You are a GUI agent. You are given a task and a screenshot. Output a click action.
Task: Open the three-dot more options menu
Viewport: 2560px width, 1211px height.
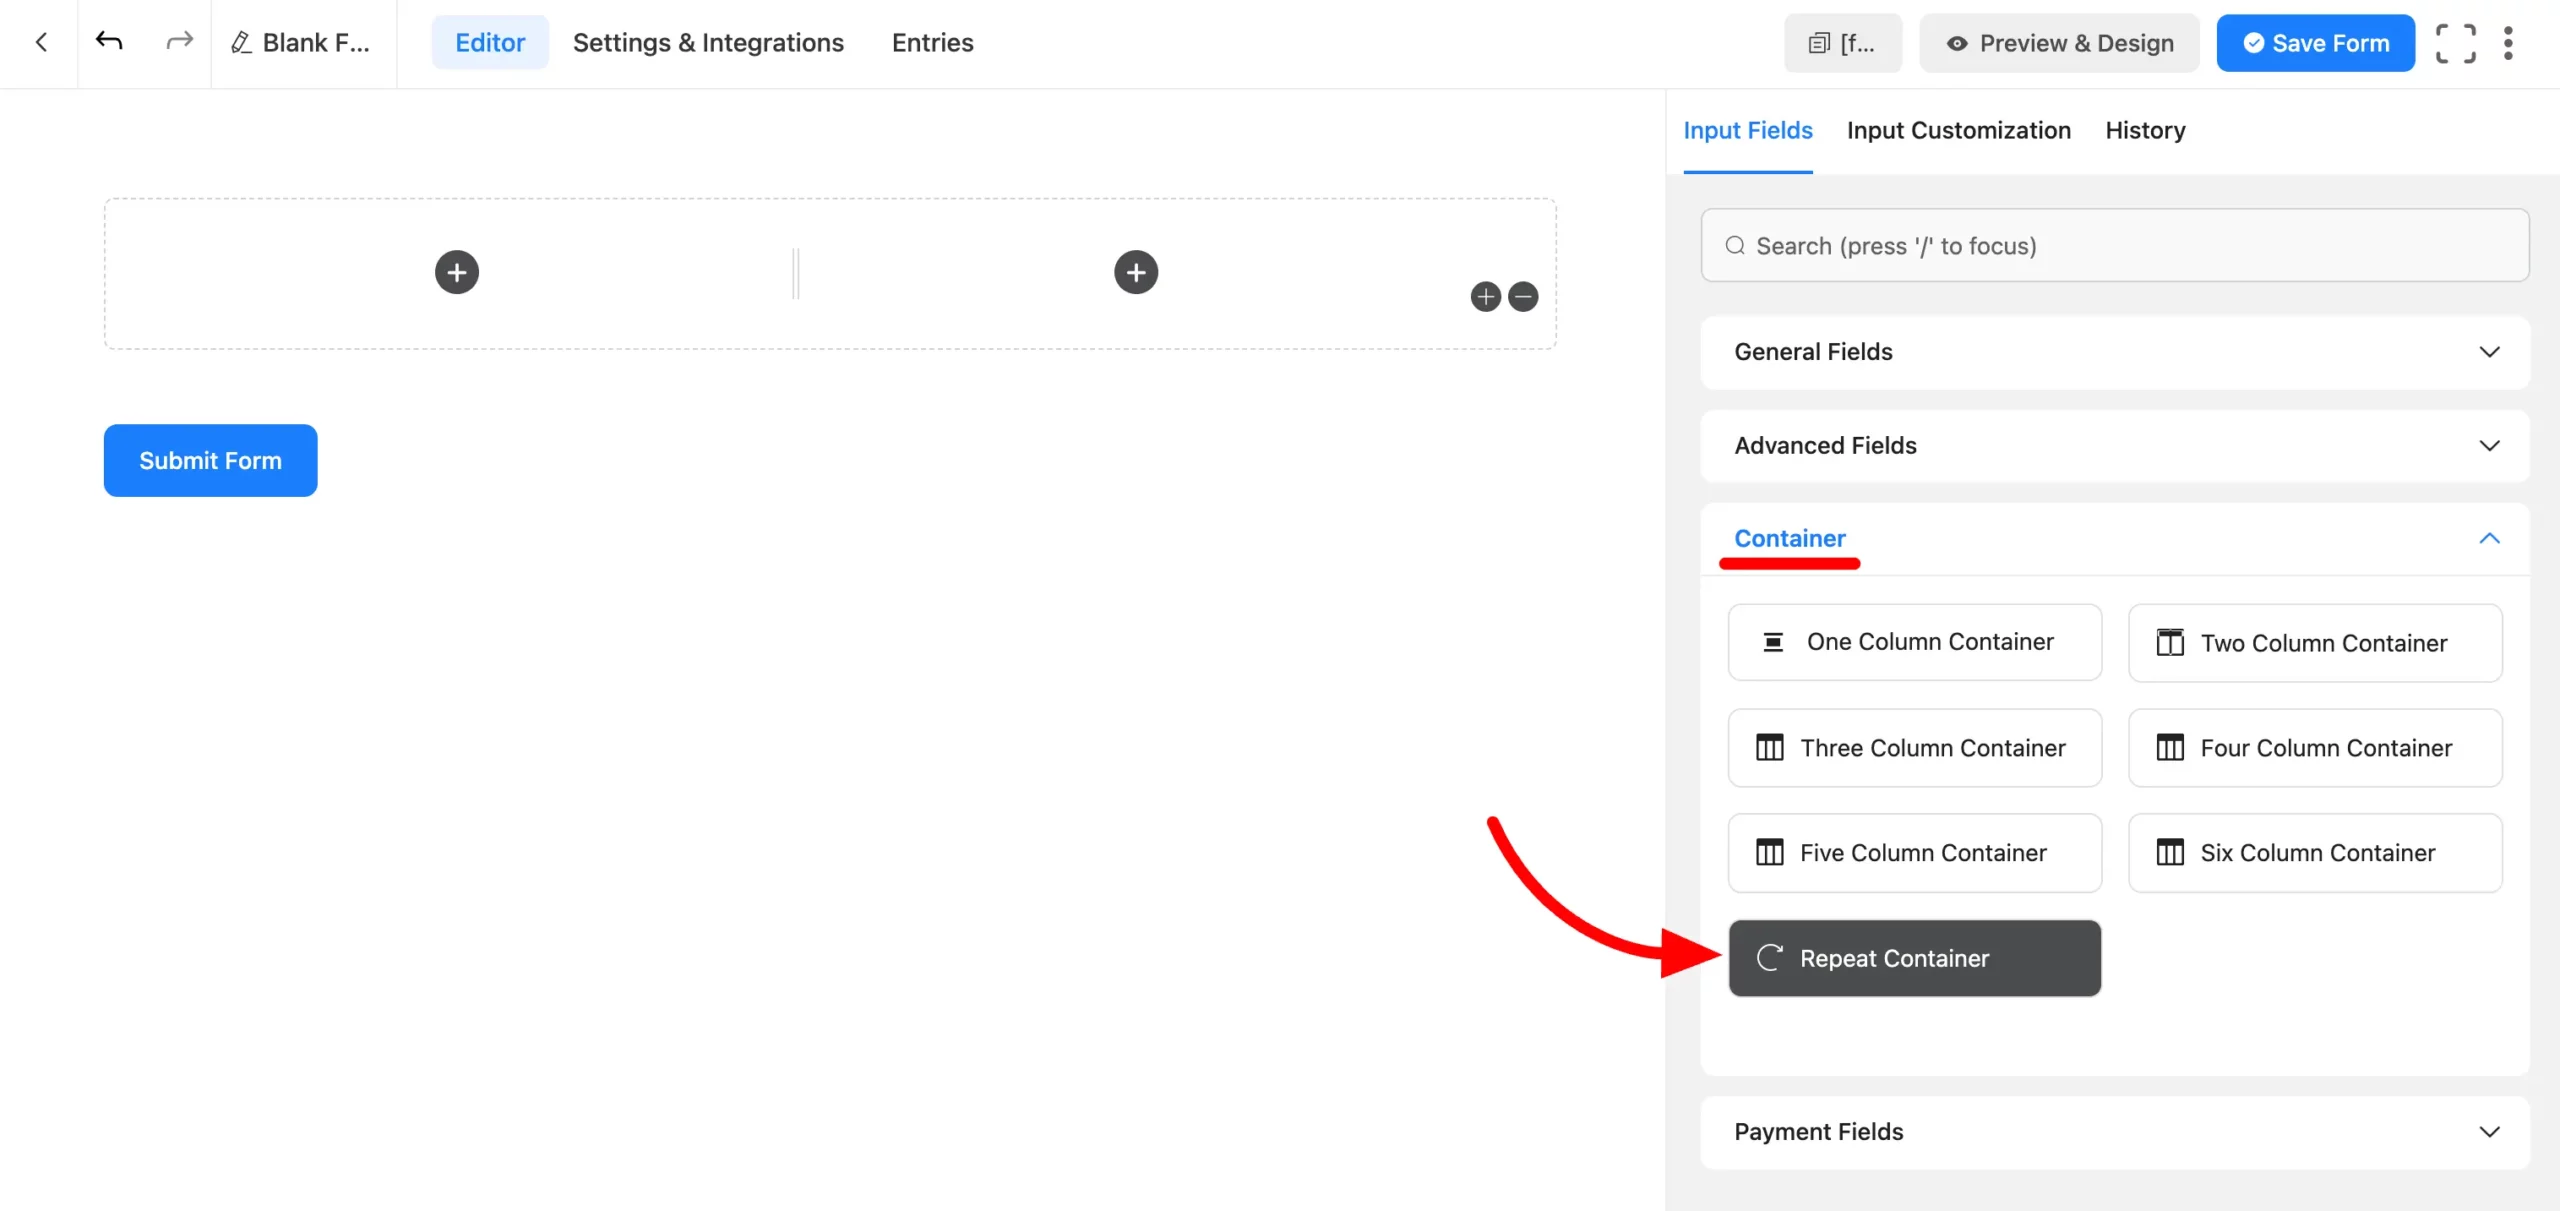pos(2508,43)
